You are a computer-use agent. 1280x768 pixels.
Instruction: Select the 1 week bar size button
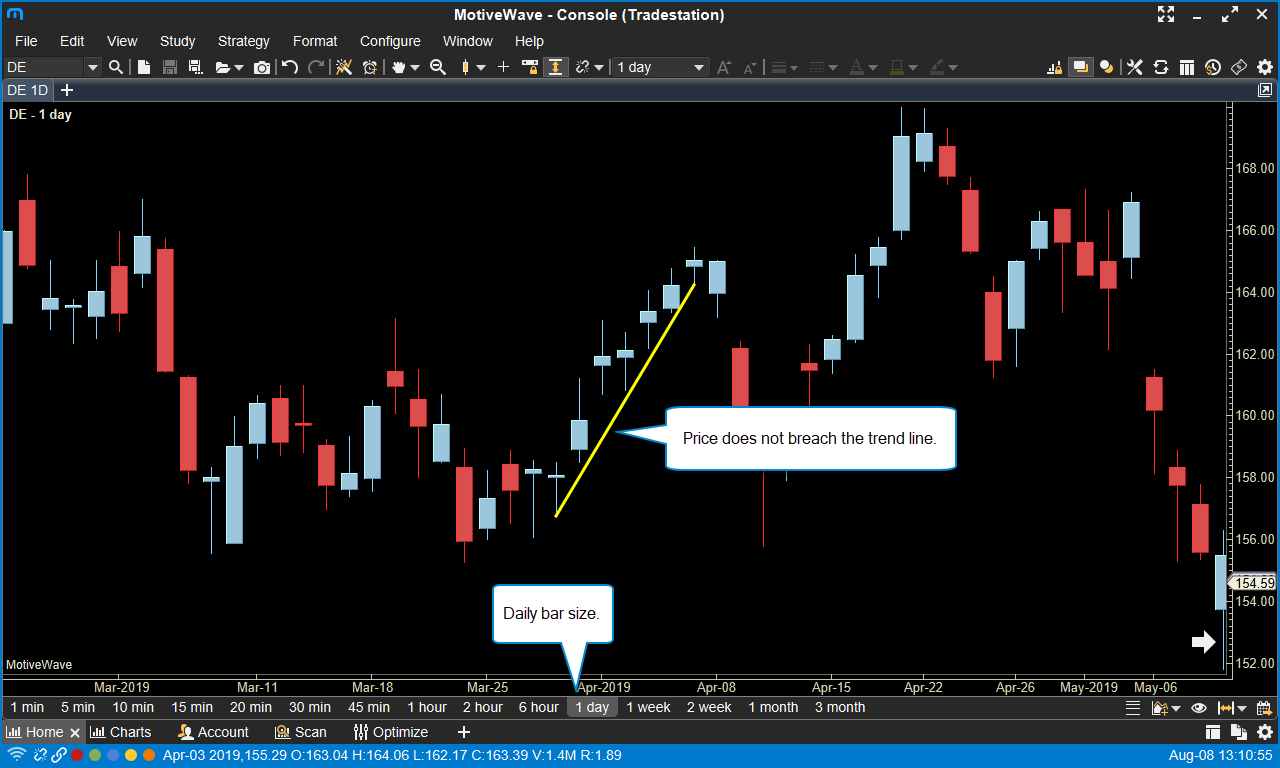tap(648, 707)
